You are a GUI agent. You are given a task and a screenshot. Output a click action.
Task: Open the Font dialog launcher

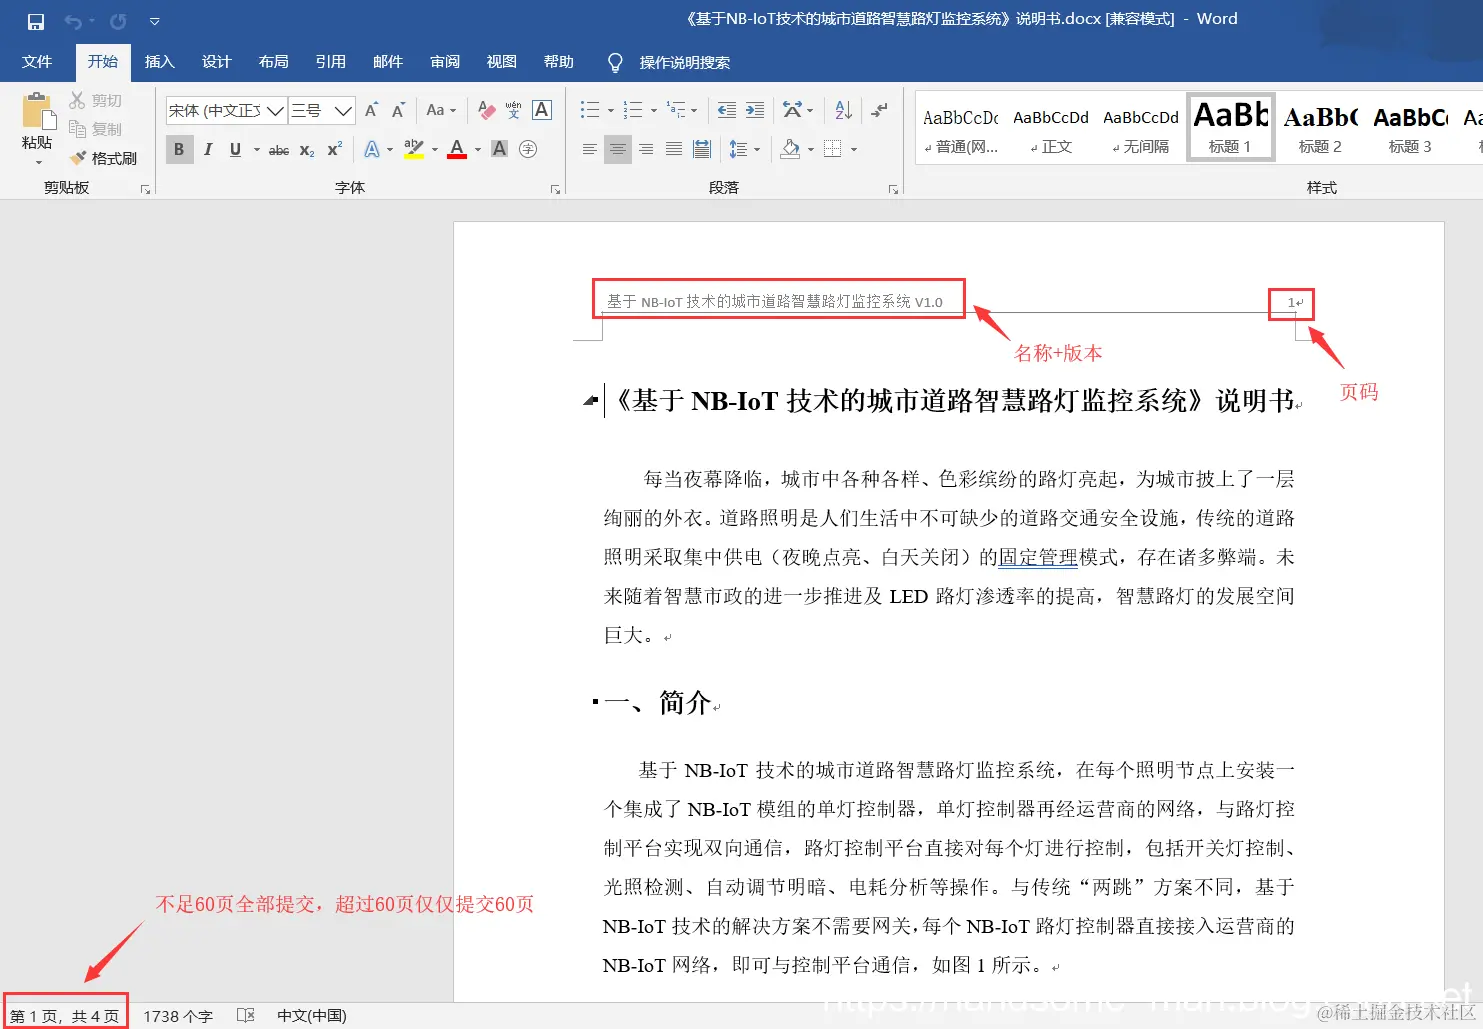556,189
